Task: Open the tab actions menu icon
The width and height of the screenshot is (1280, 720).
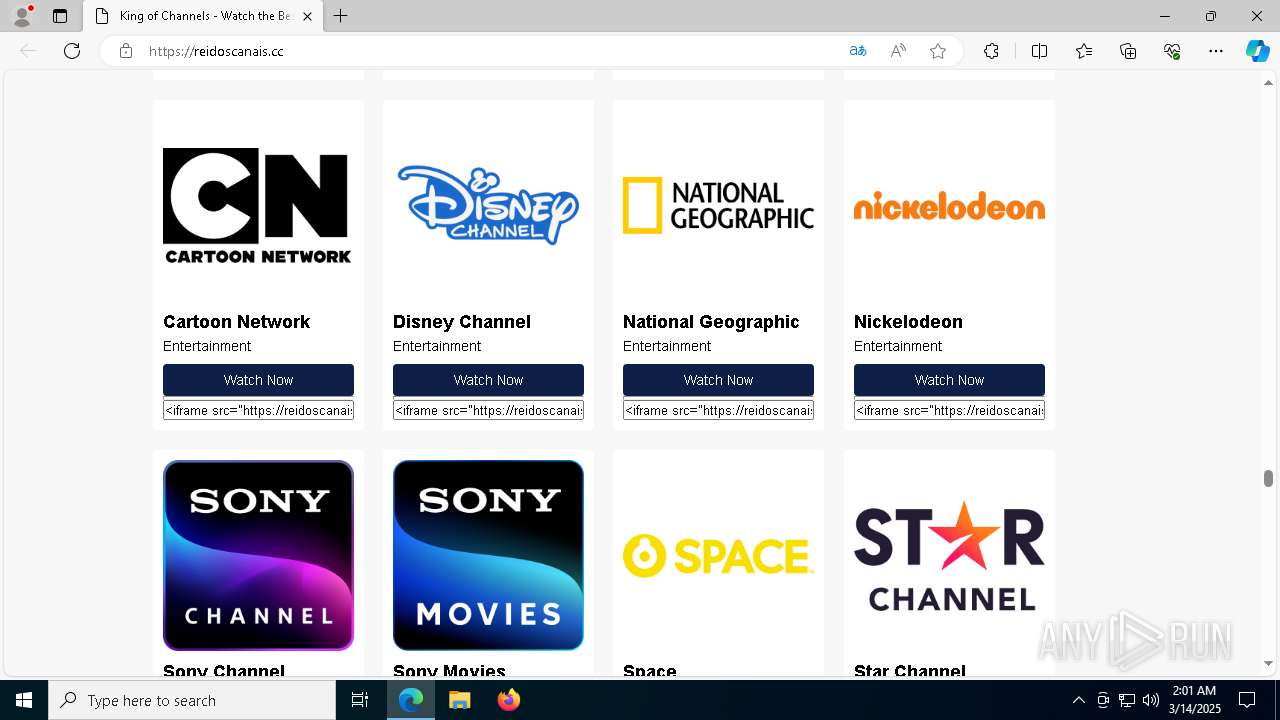Action: coord(60,16)
